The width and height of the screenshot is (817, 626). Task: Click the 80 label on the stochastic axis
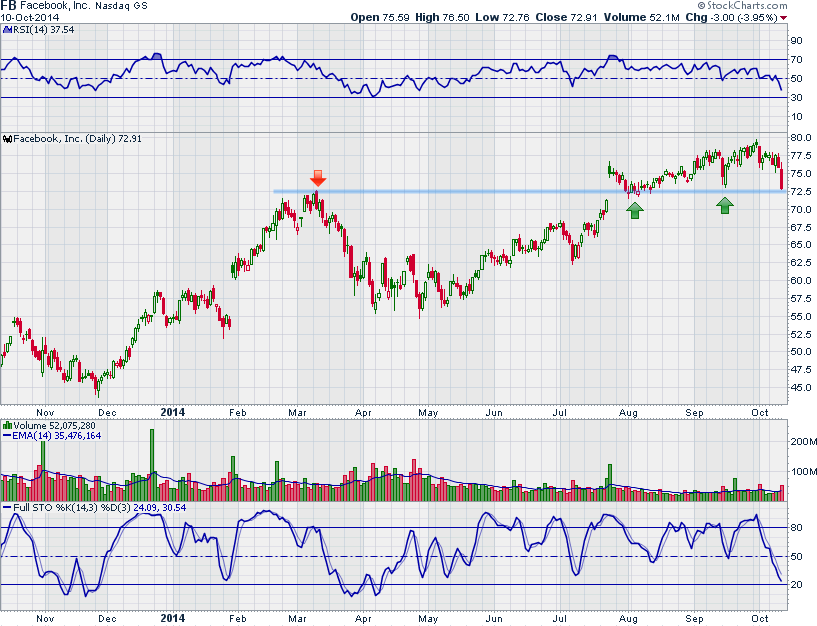click(x=796, y=527)
